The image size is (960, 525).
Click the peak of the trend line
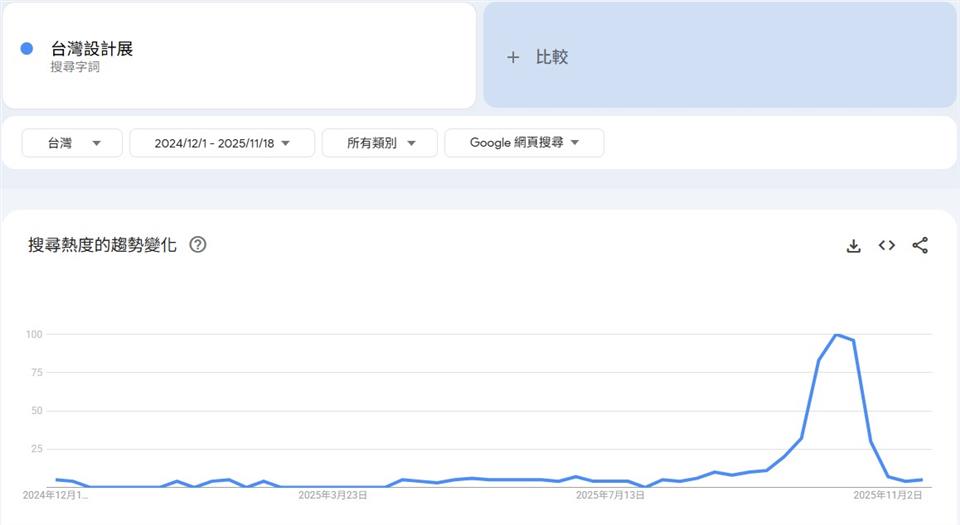pyautogui.click(x=836, y=335)
